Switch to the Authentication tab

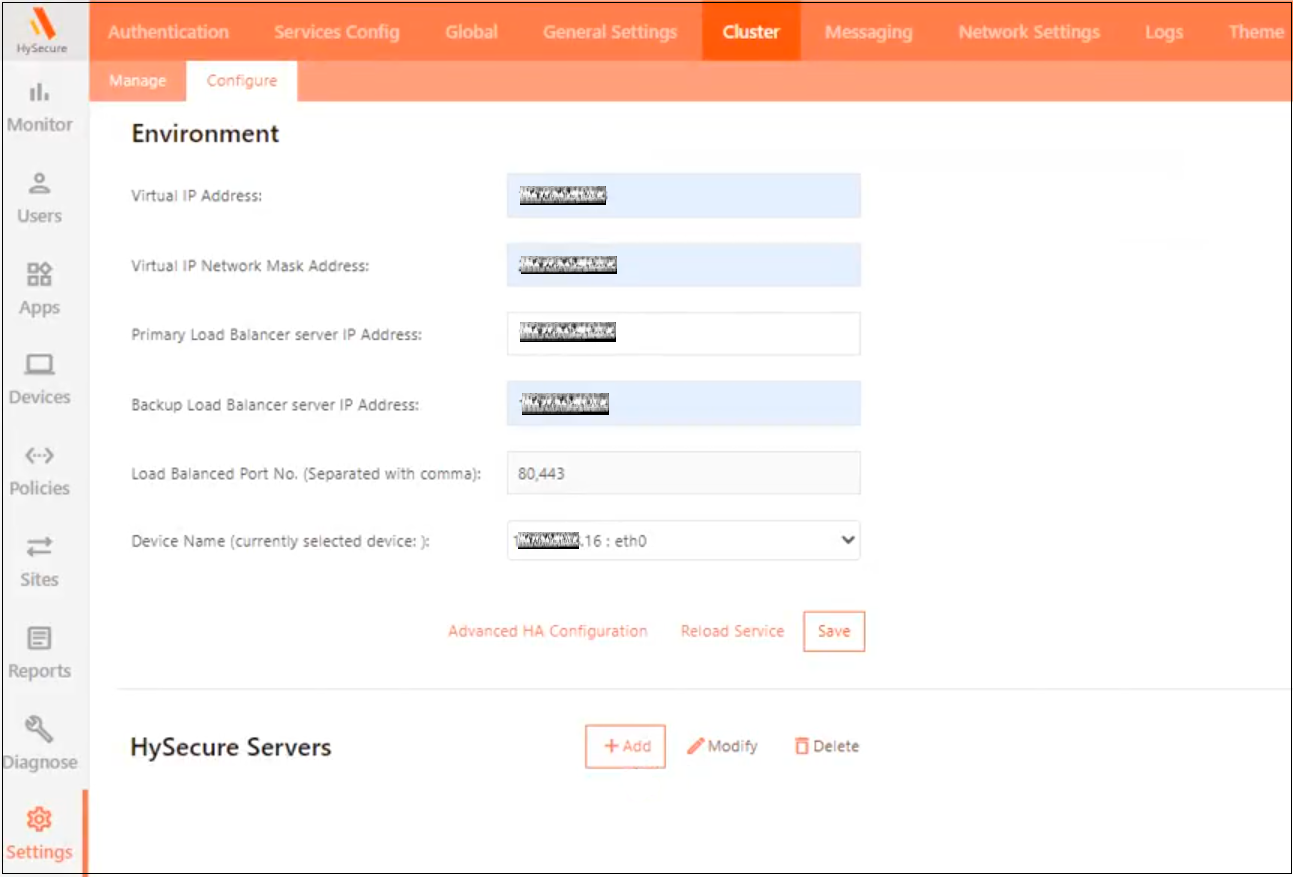pyautogui.click(x=168, y=32)
